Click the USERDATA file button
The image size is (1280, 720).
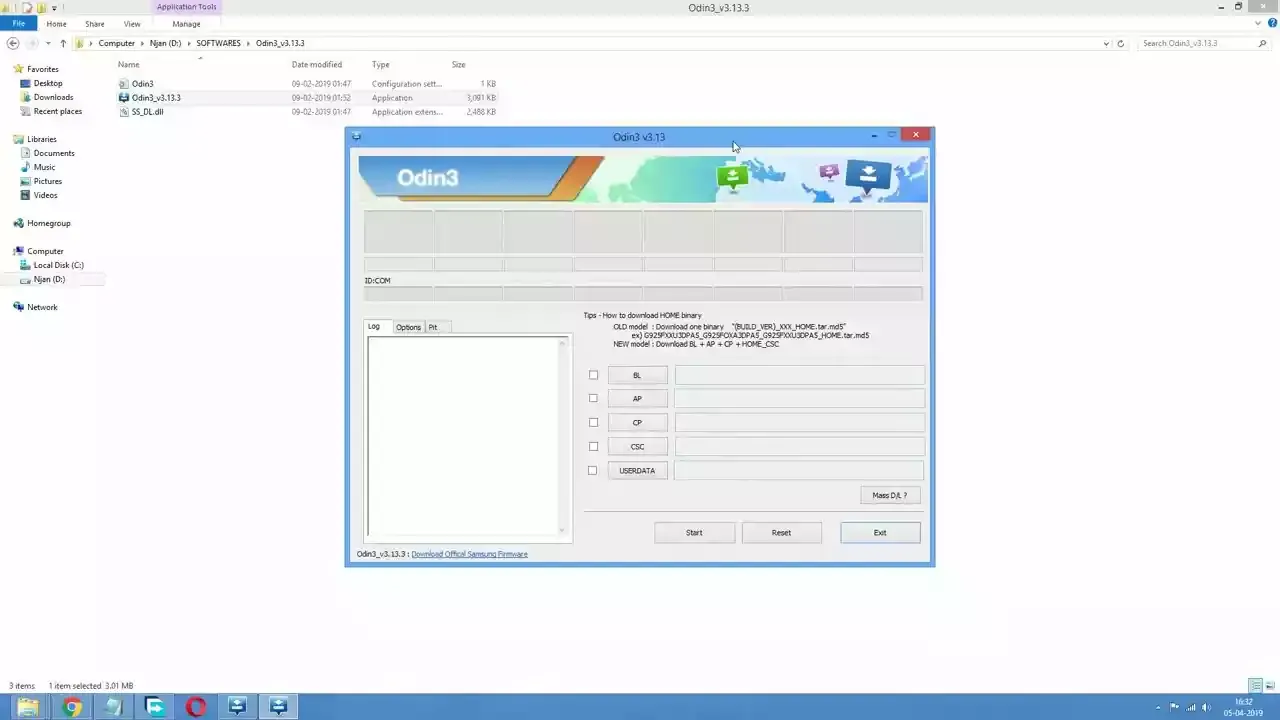[x=637, y=470]
